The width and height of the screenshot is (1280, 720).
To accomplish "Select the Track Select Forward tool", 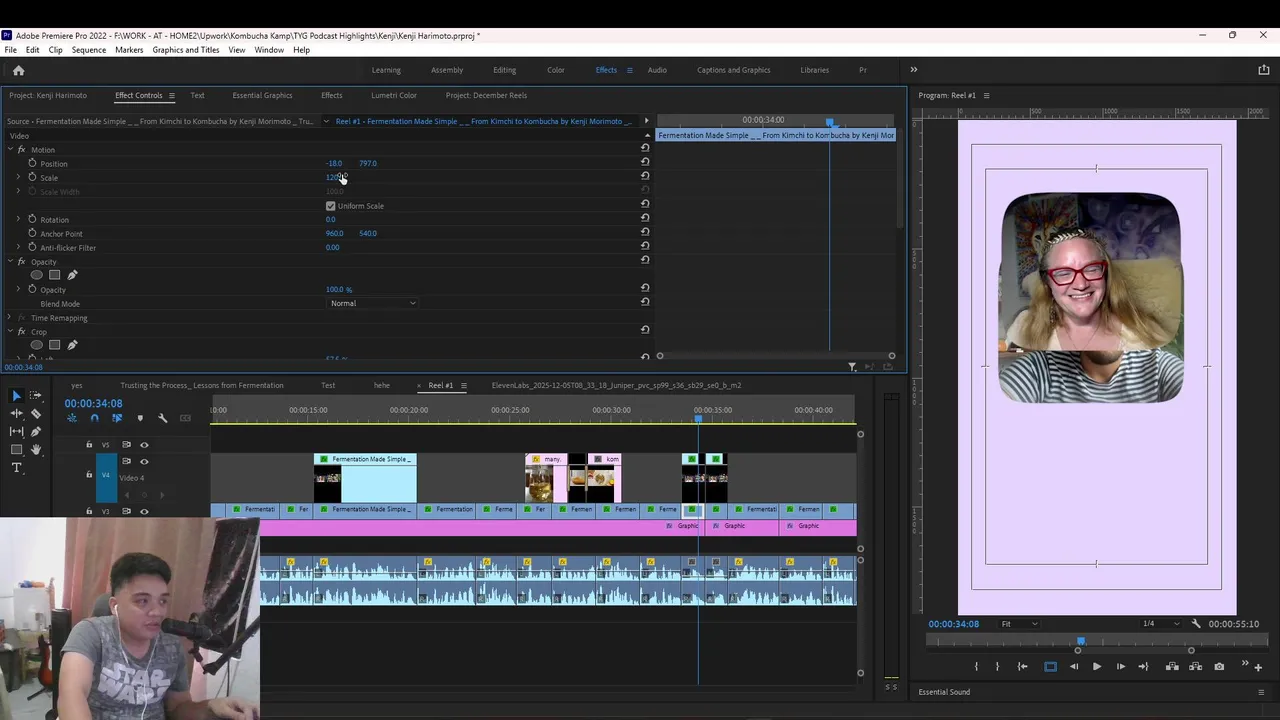I will [x=36, y=396].
